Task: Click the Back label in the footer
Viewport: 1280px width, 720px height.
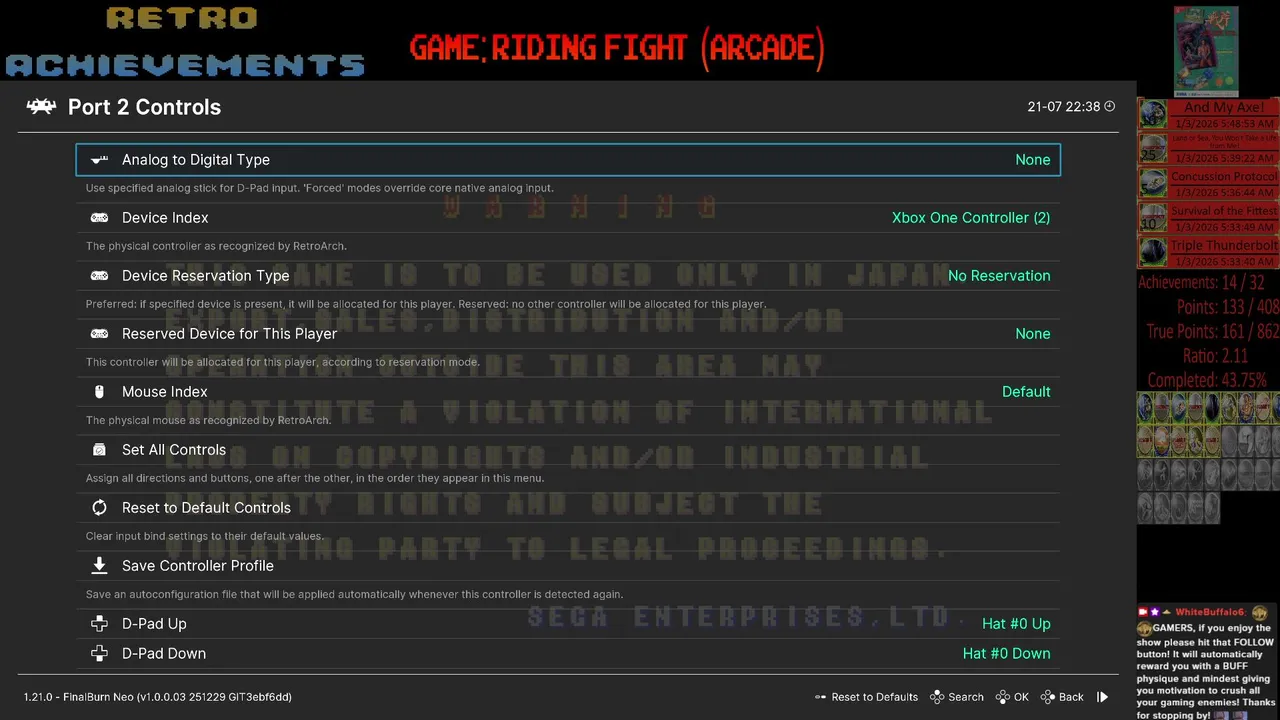Action: click(x=1071, y=697)
